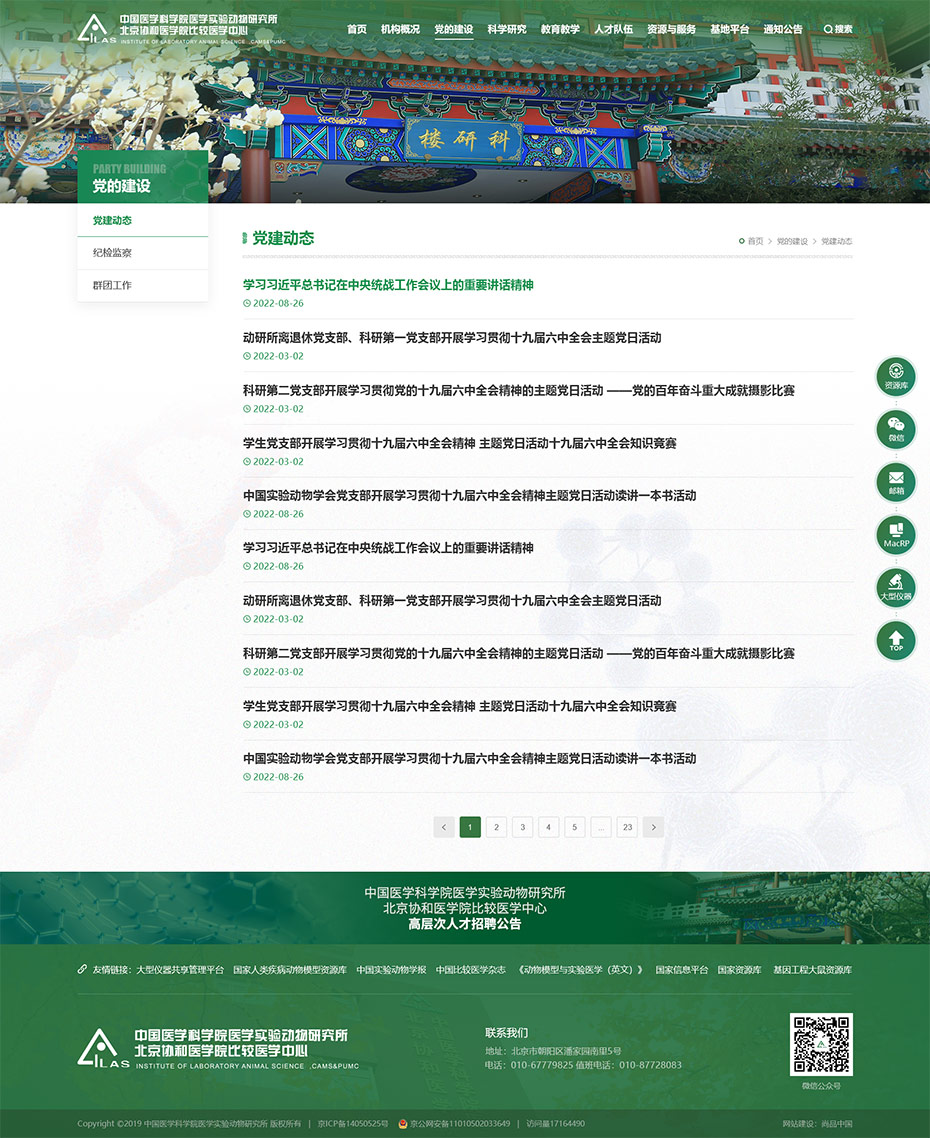The image size is (930, 1138).
Task: Go to next page arrow in pagination
Action: point(653,827)
